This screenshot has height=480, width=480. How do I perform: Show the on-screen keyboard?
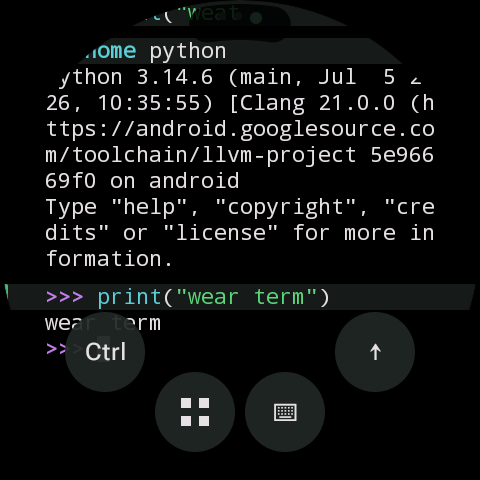coord(285,412)
